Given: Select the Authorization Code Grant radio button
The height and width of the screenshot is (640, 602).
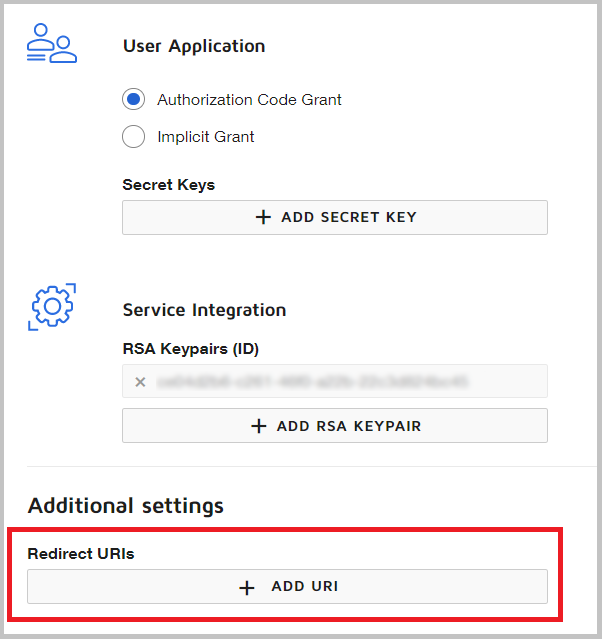Looking at the screenshot, I should pyautogui.click(x=134, y=100).
